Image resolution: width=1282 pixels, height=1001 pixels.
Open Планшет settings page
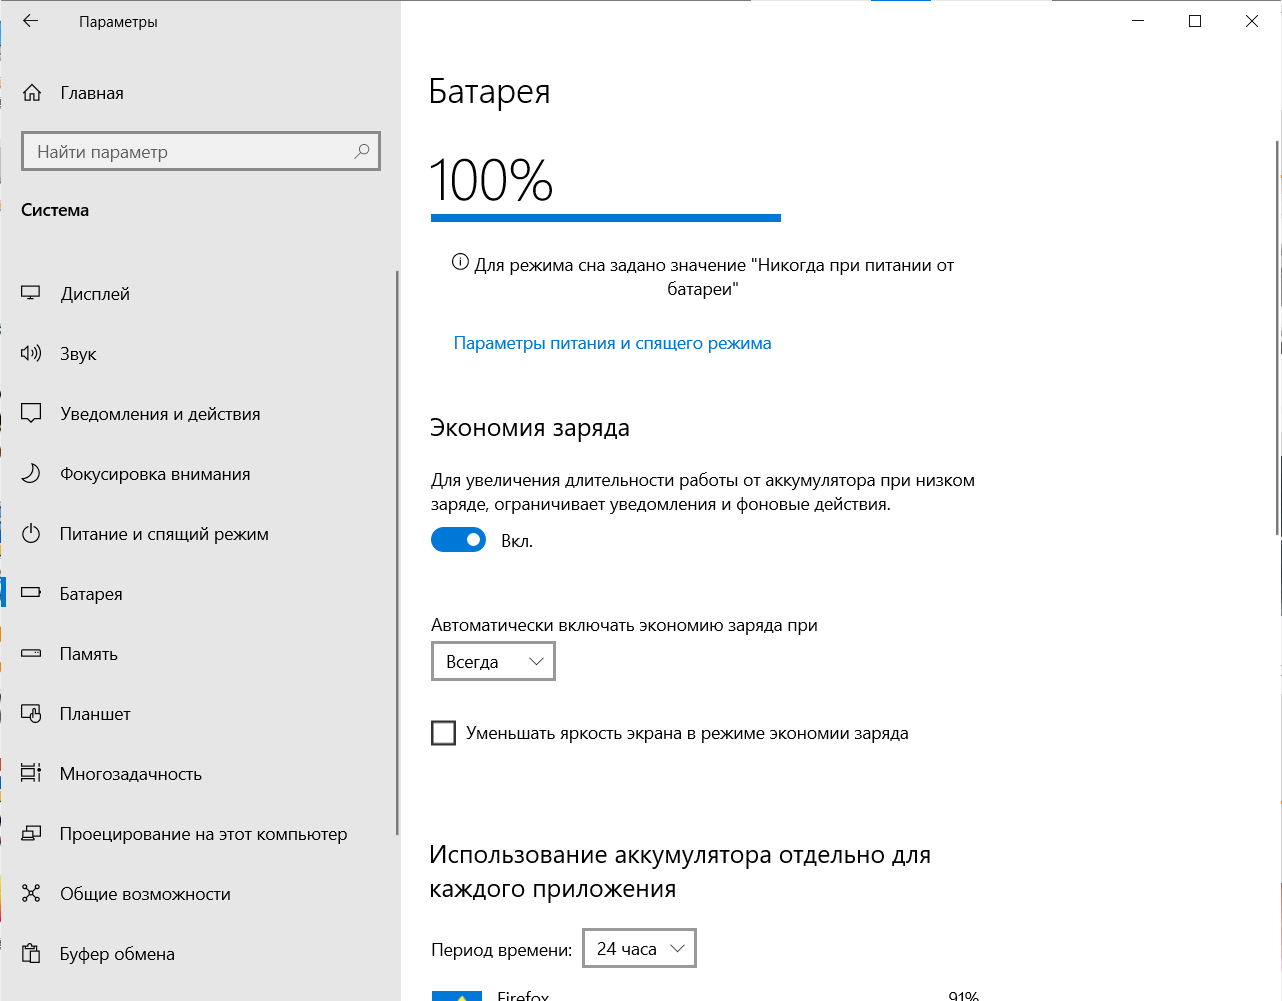198,713
